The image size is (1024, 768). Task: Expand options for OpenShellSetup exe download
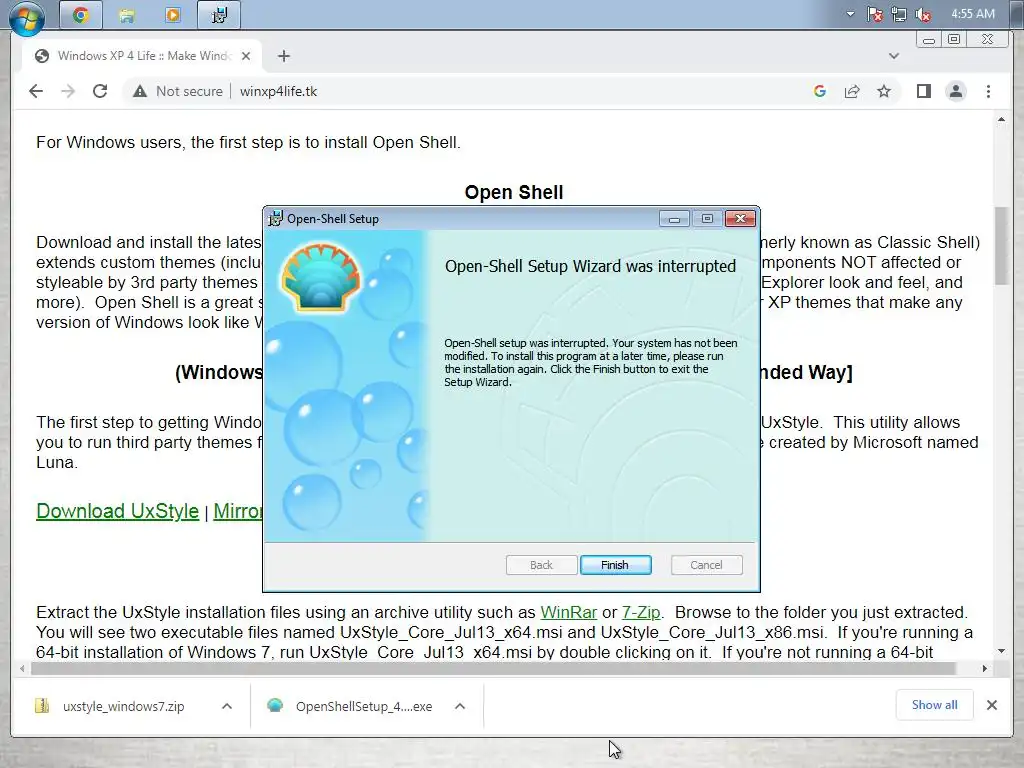(460, 706)
